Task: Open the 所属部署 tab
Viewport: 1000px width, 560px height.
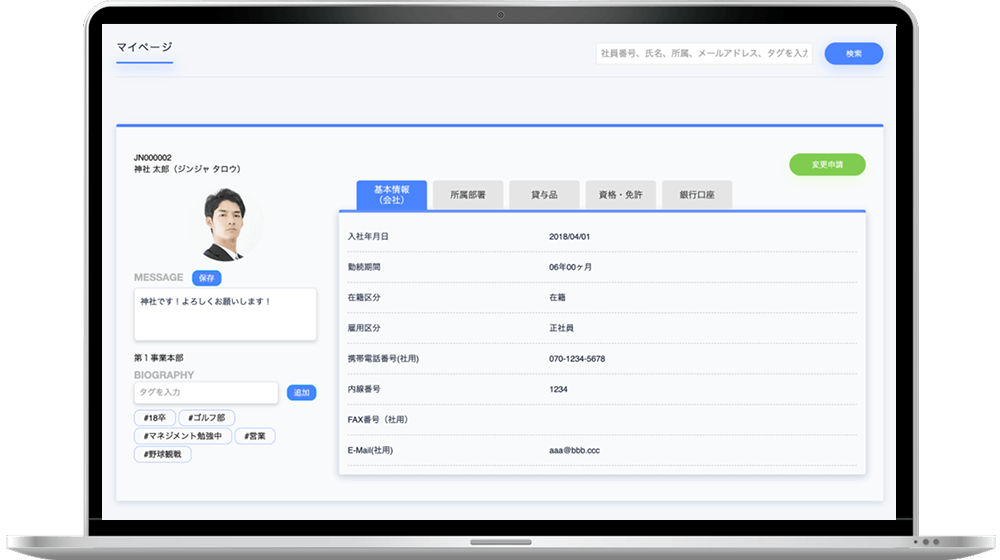Action: (467, 195)
